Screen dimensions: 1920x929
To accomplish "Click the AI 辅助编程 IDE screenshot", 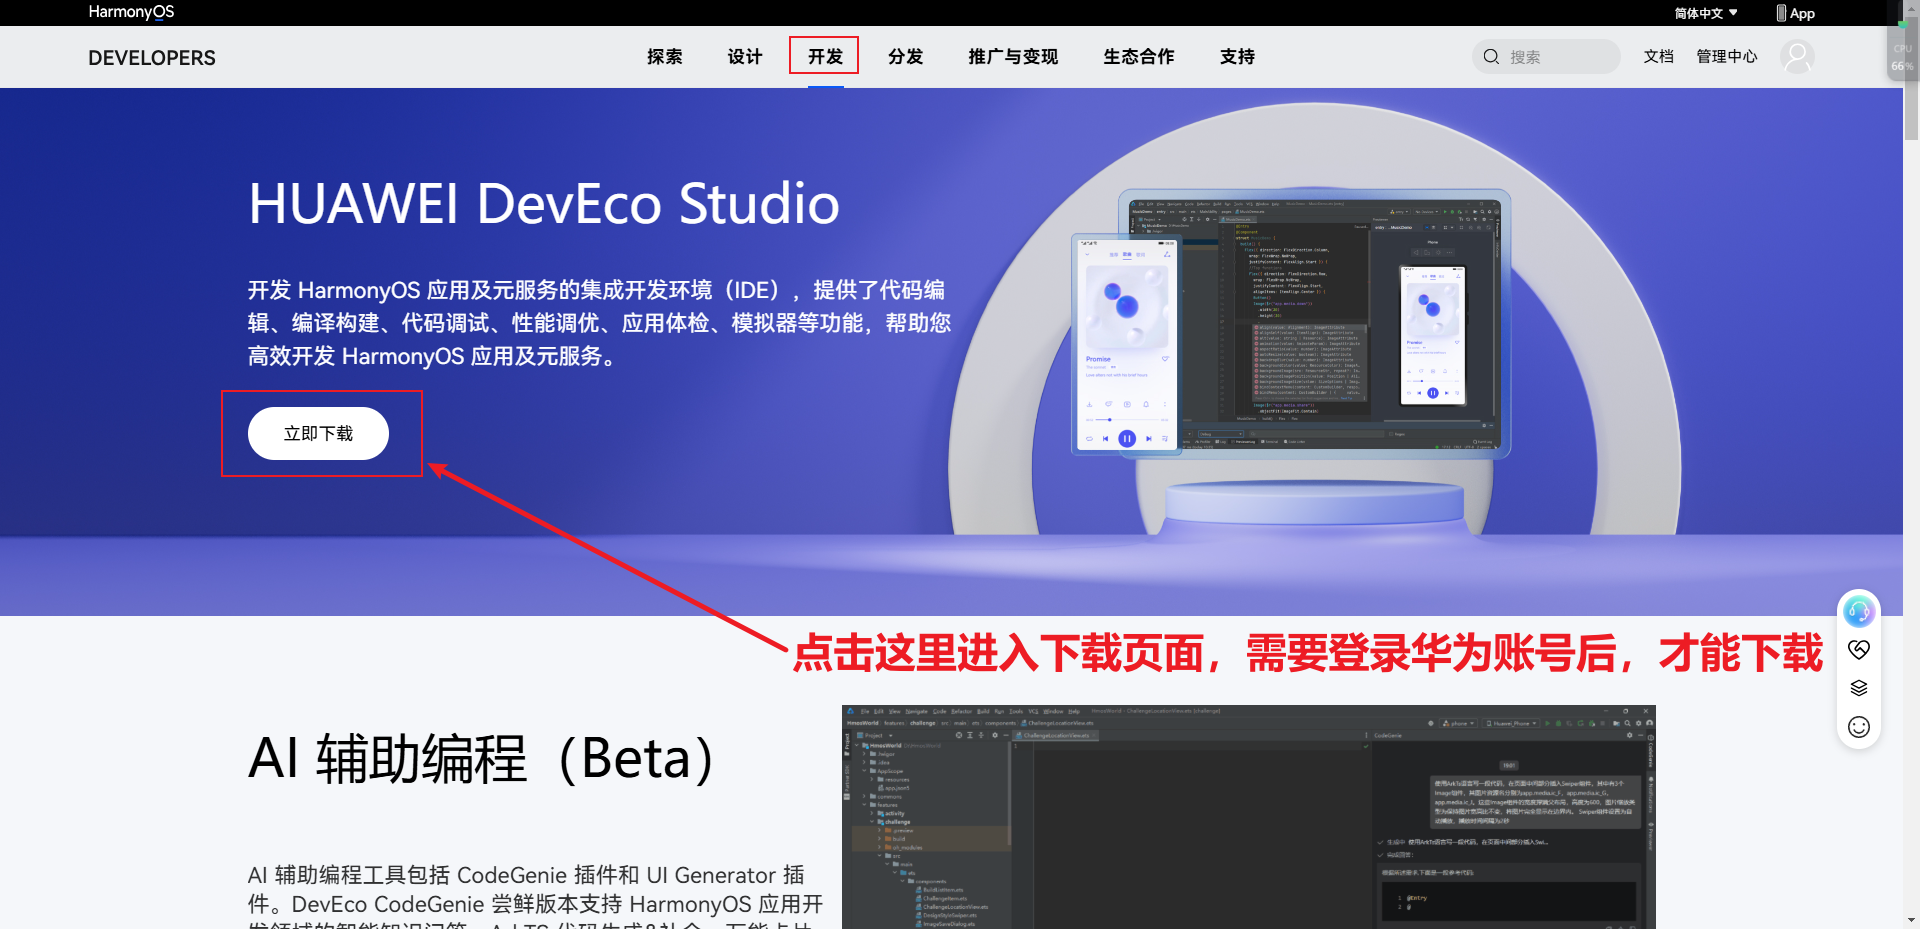I will [x=1248, y=817].
